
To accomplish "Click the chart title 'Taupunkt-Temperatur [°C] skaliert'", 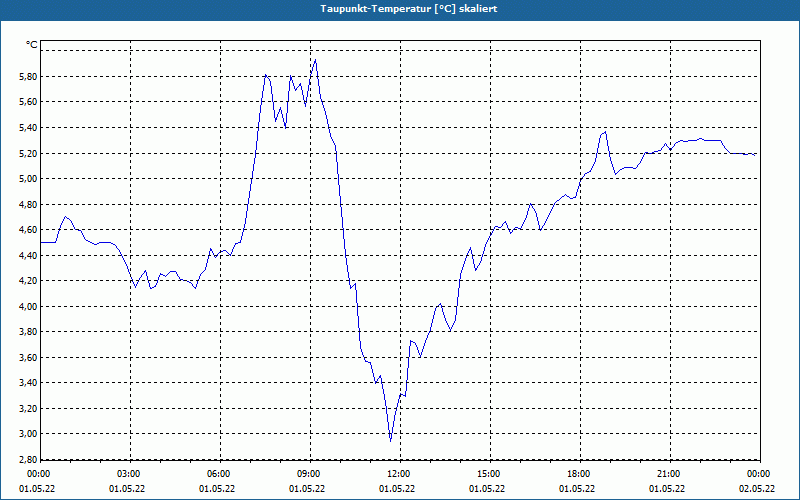I will pyautogui.click(x=409, y=9).
